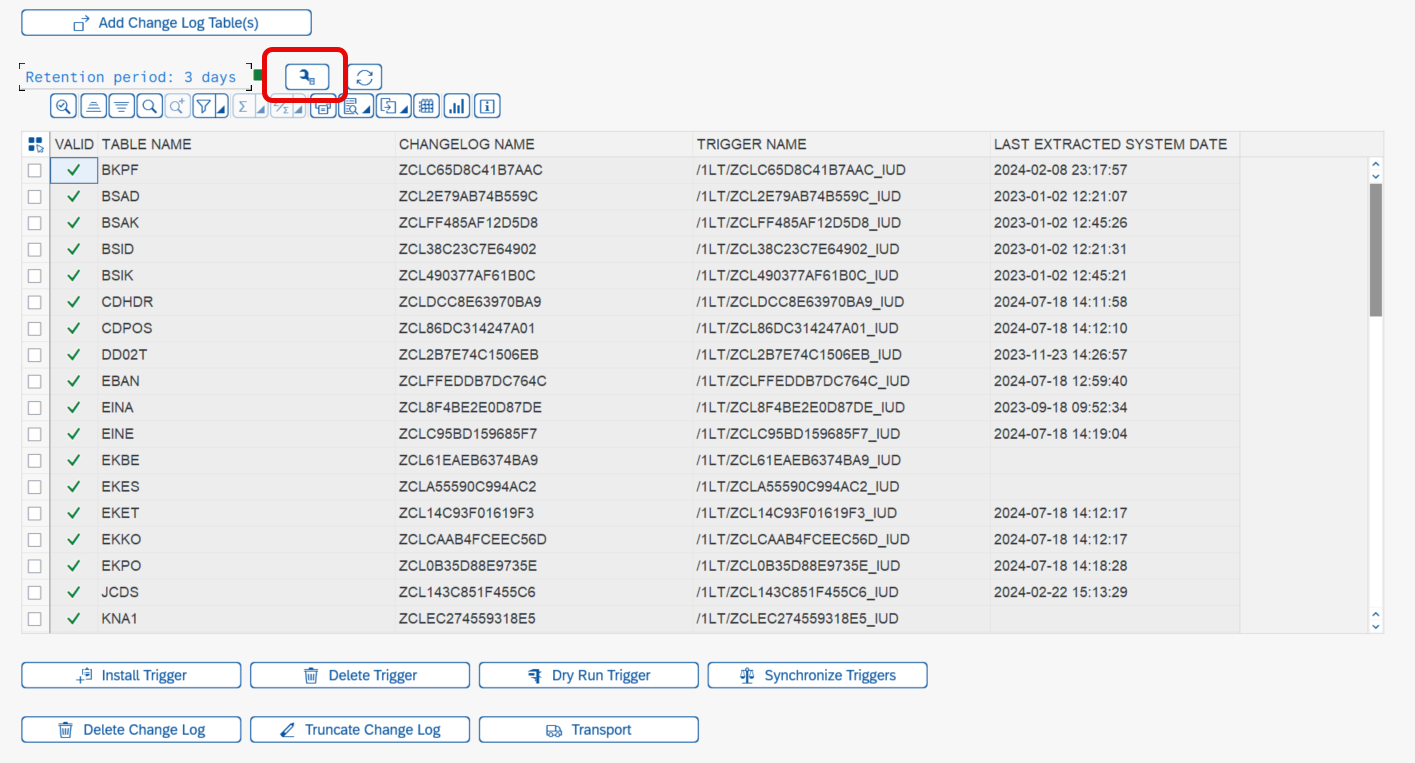Click the Delete Change Log button
This screenshot has width=1415, height=763.
tap(131, 730)
